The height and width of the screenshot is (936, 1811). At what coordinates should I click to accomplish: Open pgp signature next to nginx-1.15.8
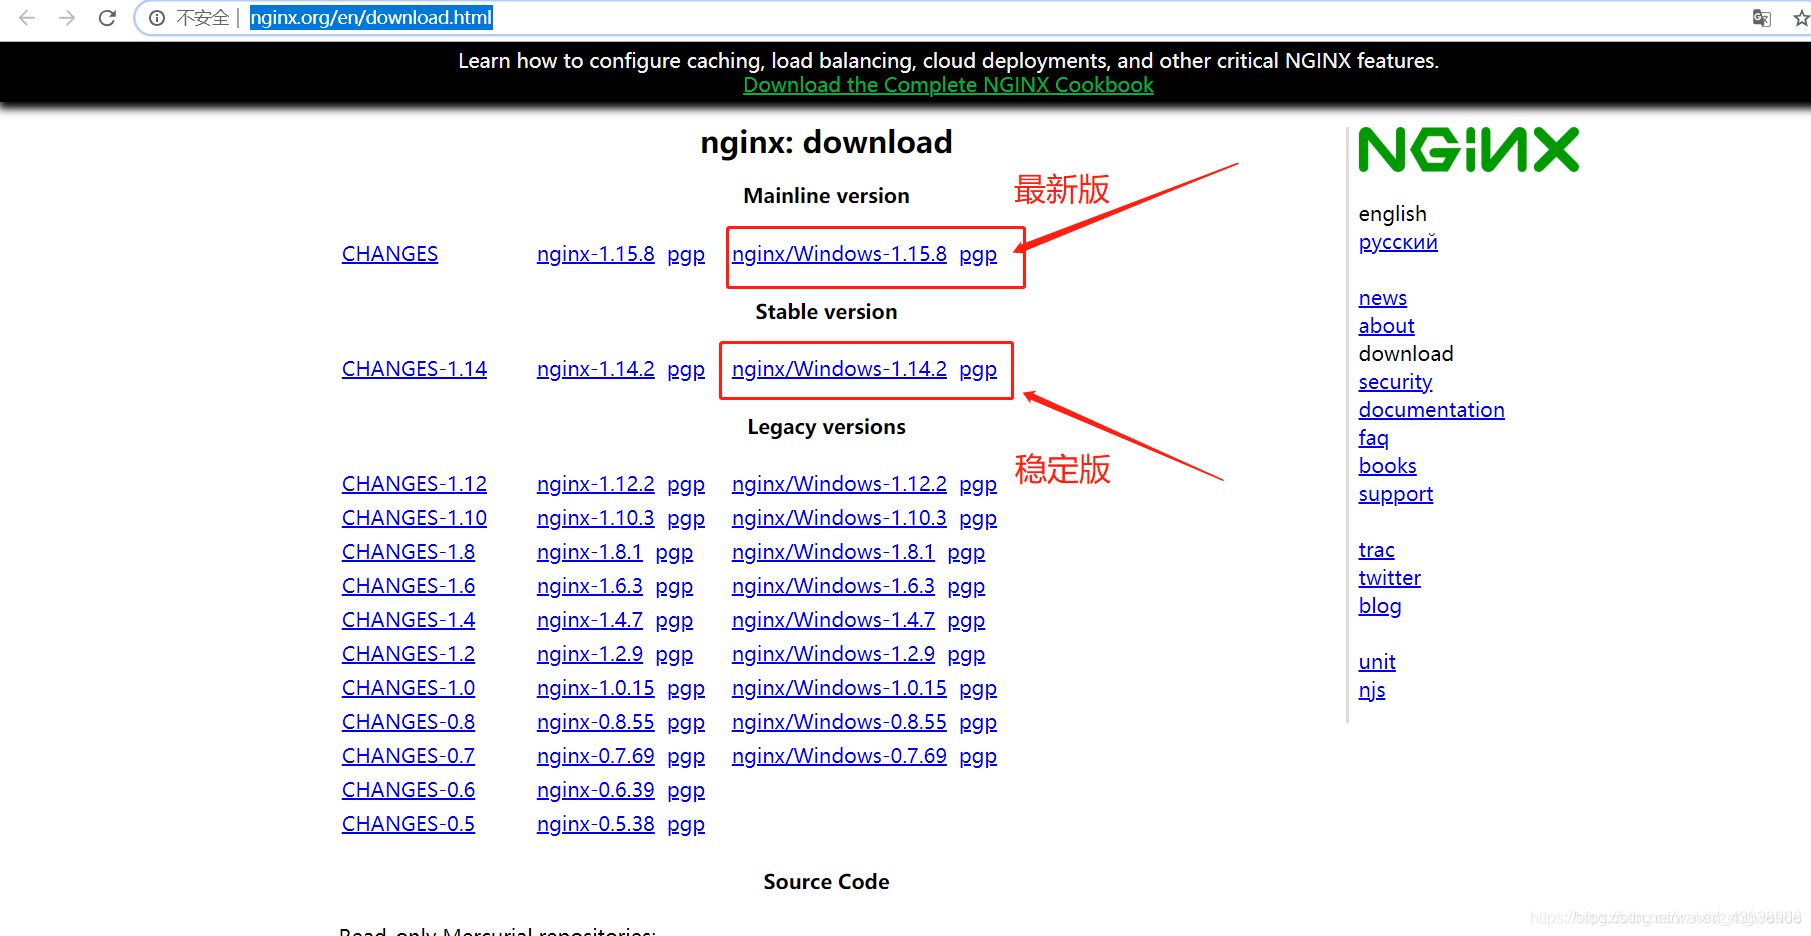pyautogui.click(x=686, y=255)
